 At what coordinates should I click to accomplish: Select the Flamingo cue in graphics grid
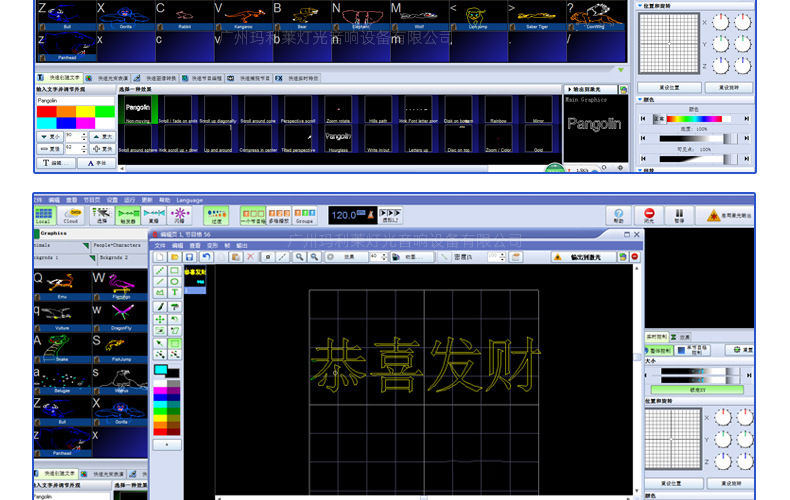click(x=121, y=286)
